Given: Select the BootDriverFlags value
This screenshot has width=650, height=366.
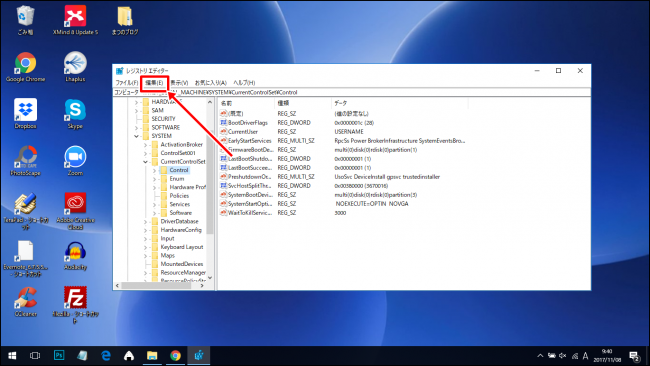Looking at the screenshot, I should [247, 123].
